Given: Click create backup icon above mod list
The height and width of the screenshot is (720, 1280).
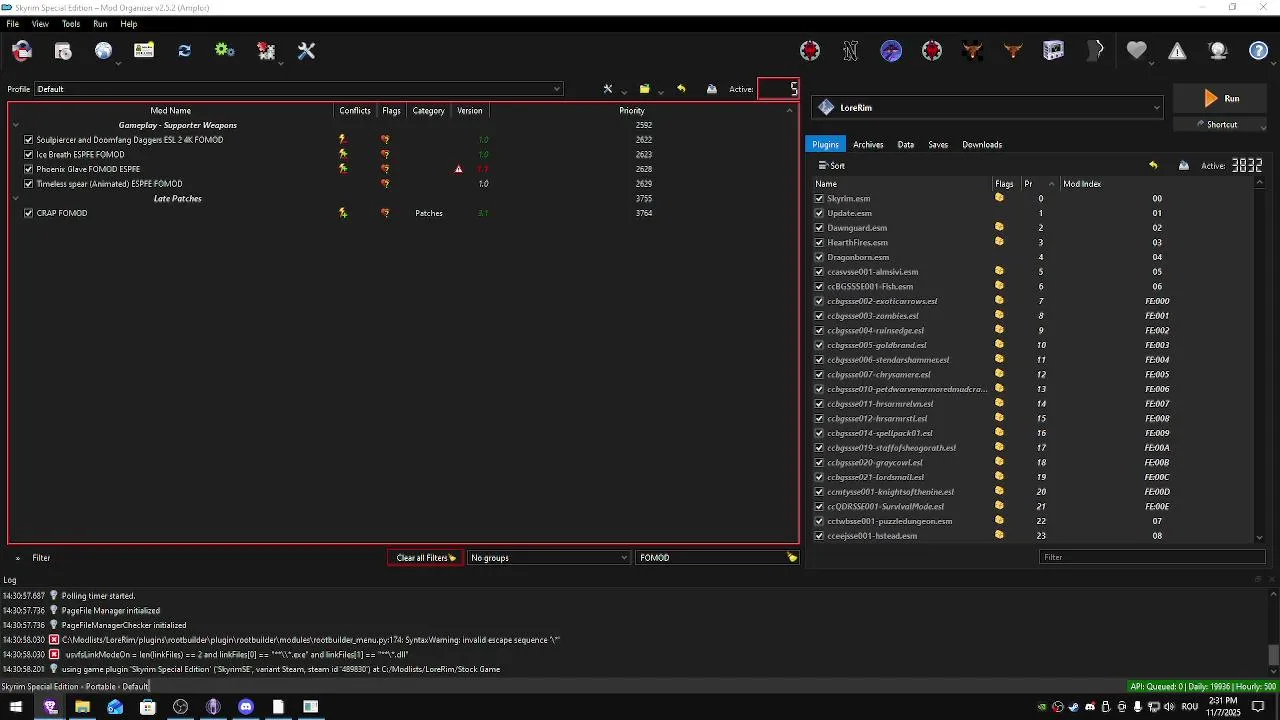Looking at the screenshot, I should pos(712,89).
